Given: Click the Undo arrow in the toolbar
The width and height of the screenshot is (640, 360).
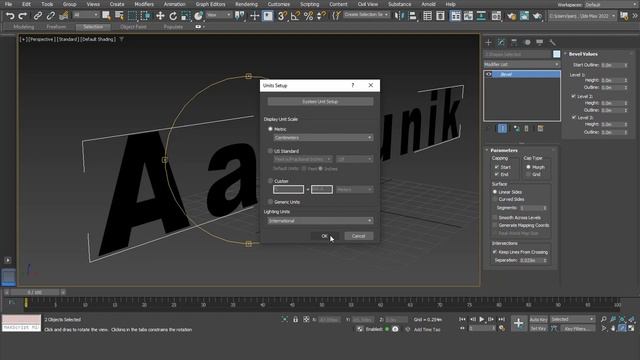Looking at the screenshot, I should click(10, 16).
